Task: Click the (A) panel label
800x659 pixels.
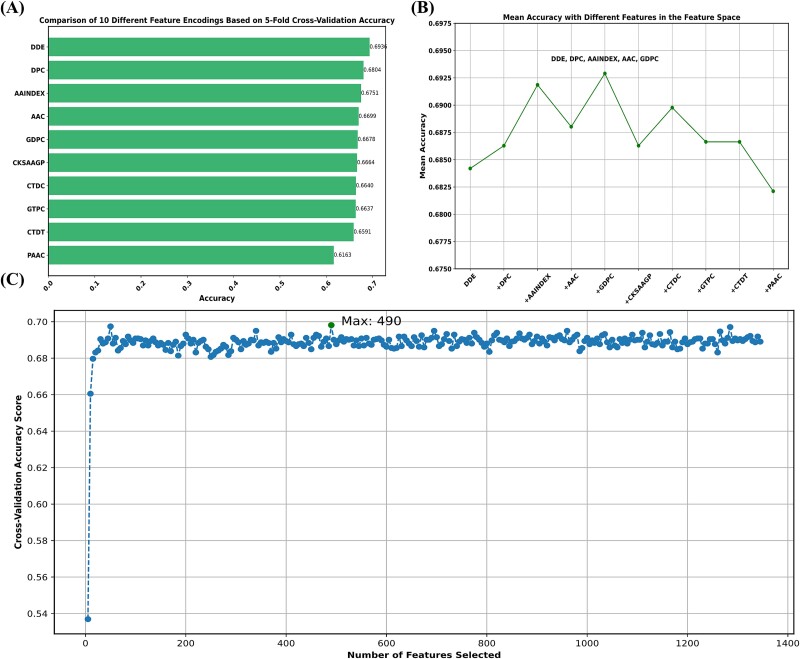Action: point(12,8)
